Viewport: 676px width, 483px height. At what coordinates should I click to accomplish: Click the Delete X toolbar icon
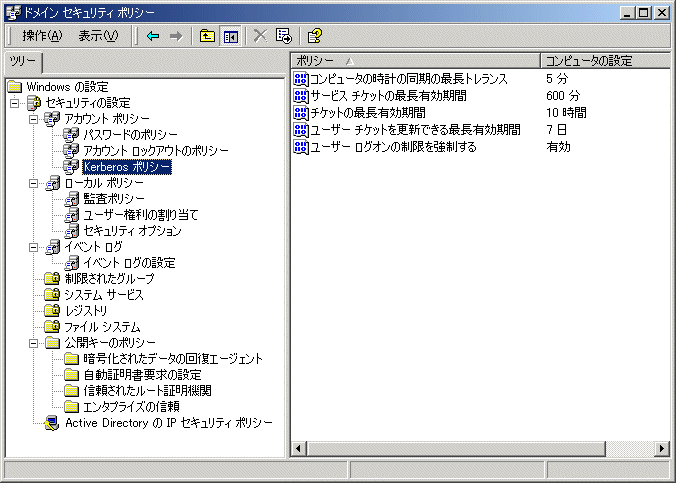[x=260, y=36]
